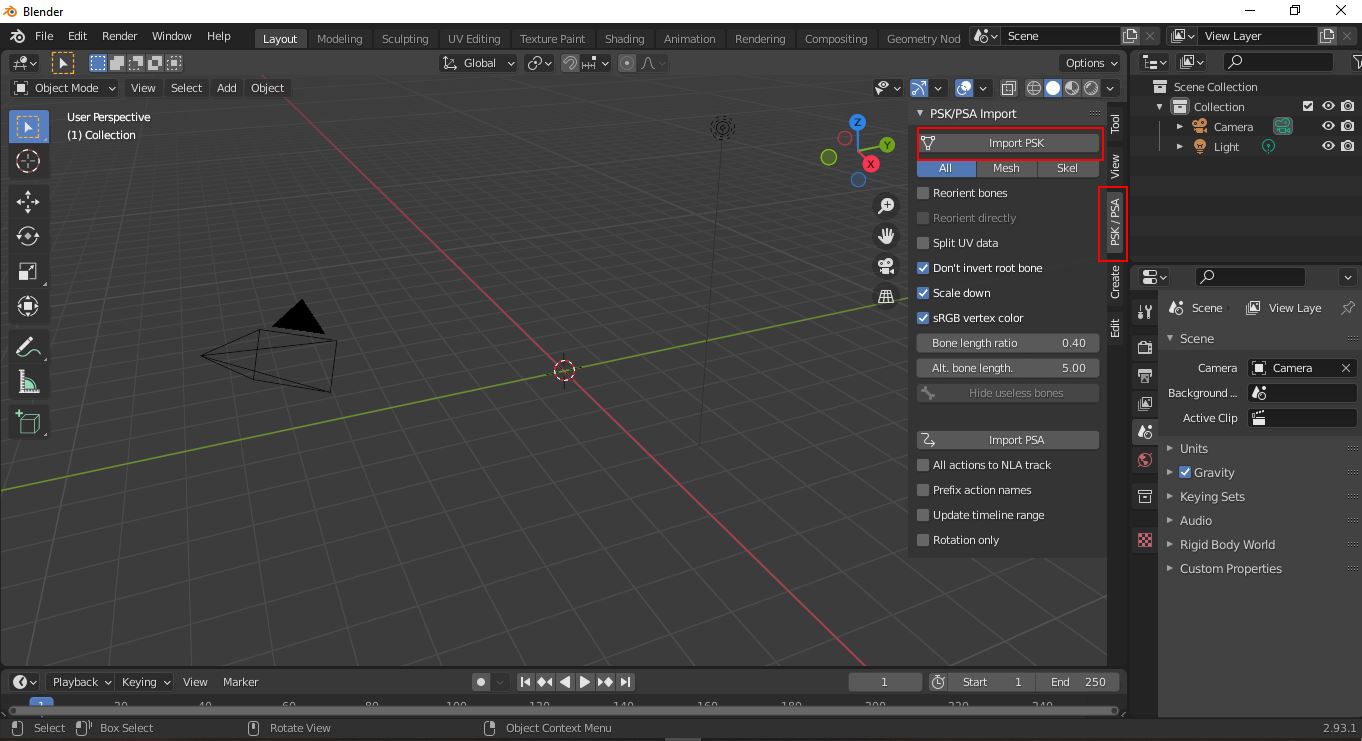Screen dimensions: 1362x741
Task: Select the Cursor tool in the toolbar
Action: point(28,161)
